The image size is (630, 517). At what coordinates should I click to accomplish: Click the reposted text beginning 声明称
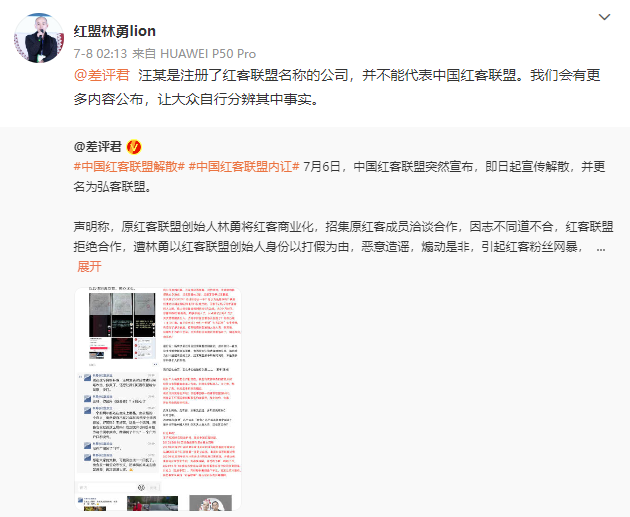tap(344, 237)
